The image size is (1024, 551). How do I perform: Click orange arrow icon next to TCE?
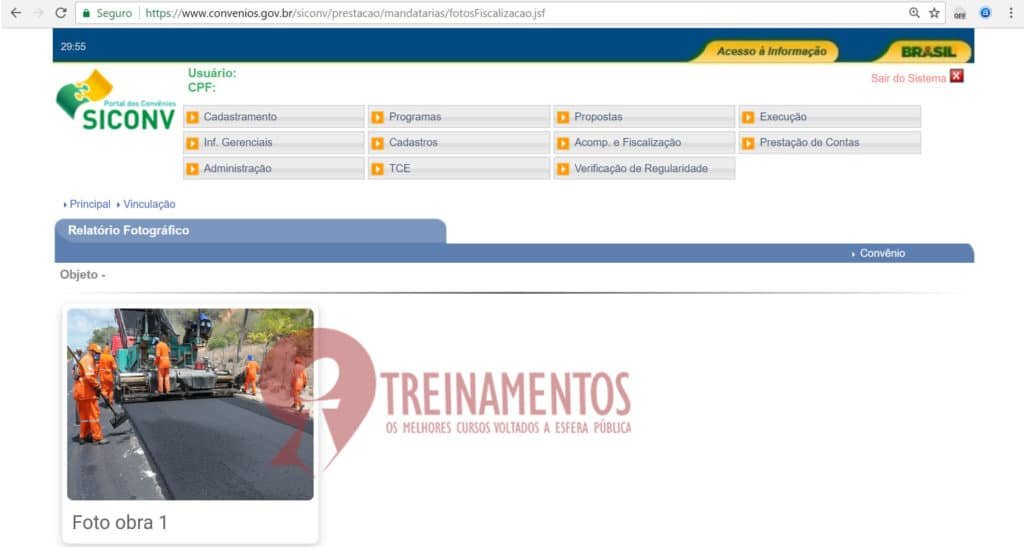pos(377,169)
